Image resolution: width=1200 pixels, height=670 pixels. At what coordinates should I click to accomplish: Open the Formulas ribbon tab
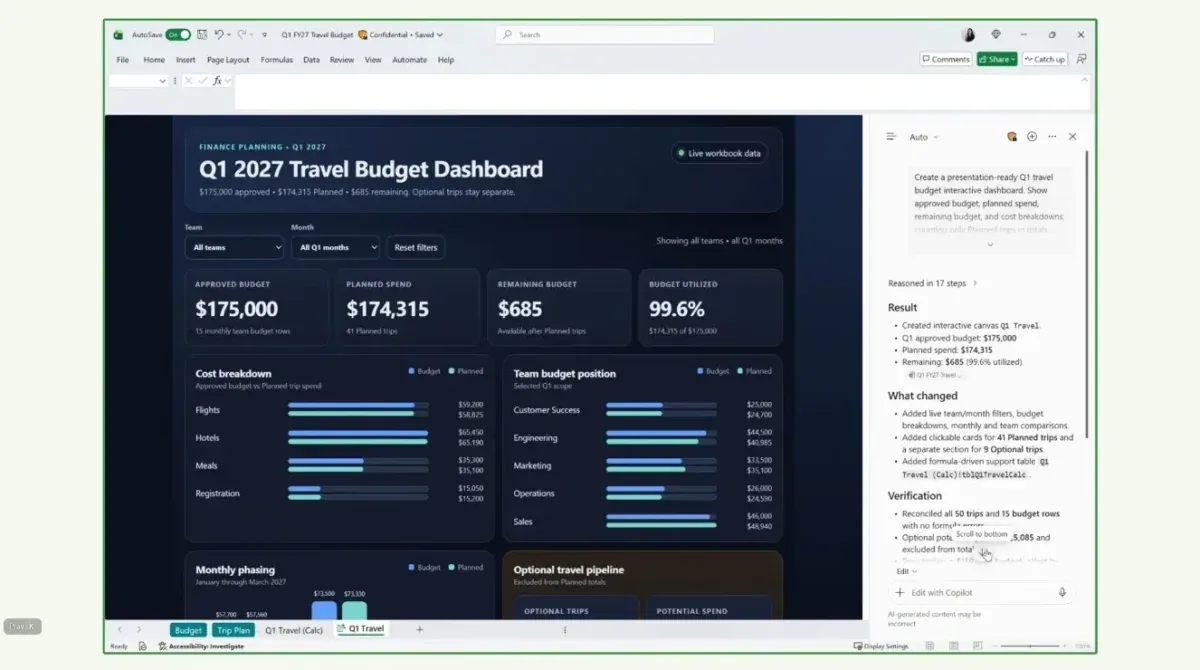point(277,60)
